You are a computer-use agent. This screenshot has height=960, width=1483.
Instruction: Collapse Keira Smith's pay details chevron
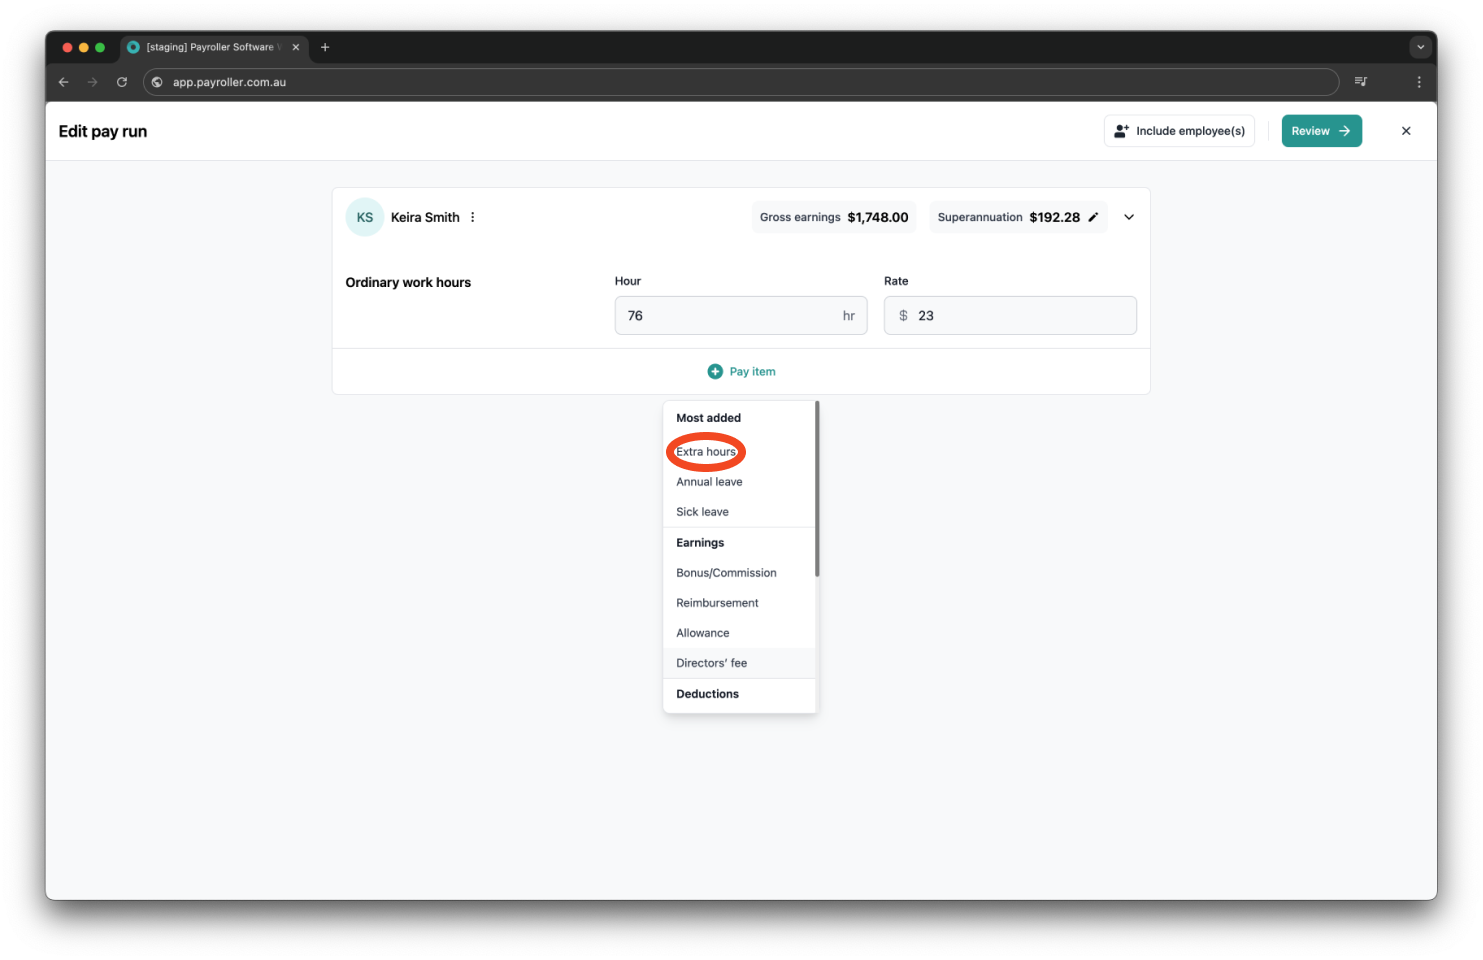pyautogui.click(x=1129, y=217)
